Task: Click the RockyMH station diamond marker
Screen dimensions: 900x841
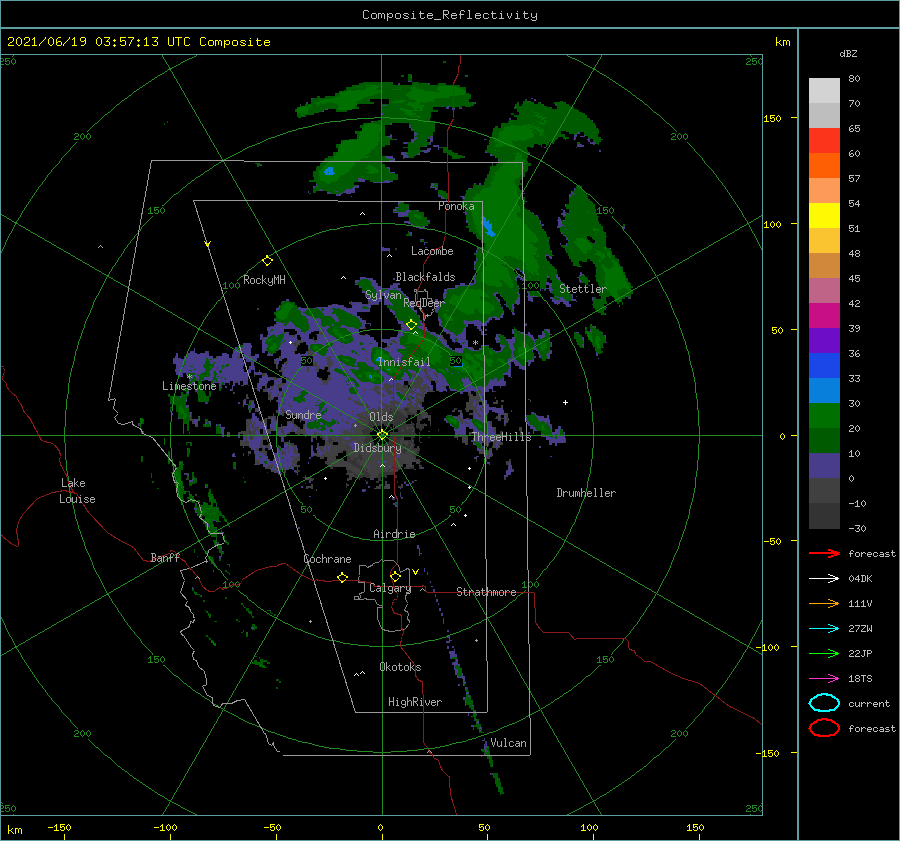Action: coord(267,261)
